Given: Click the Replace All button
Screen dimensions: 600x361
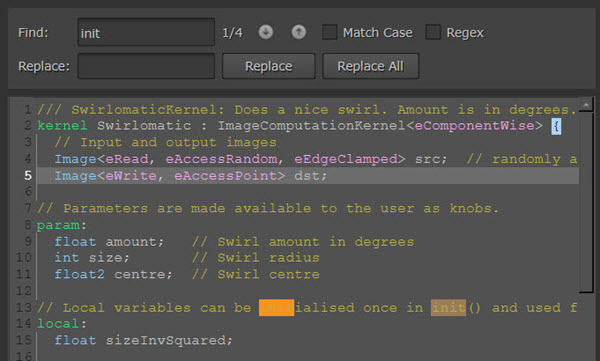Looking at the screenshot, I should click(370, 66).
